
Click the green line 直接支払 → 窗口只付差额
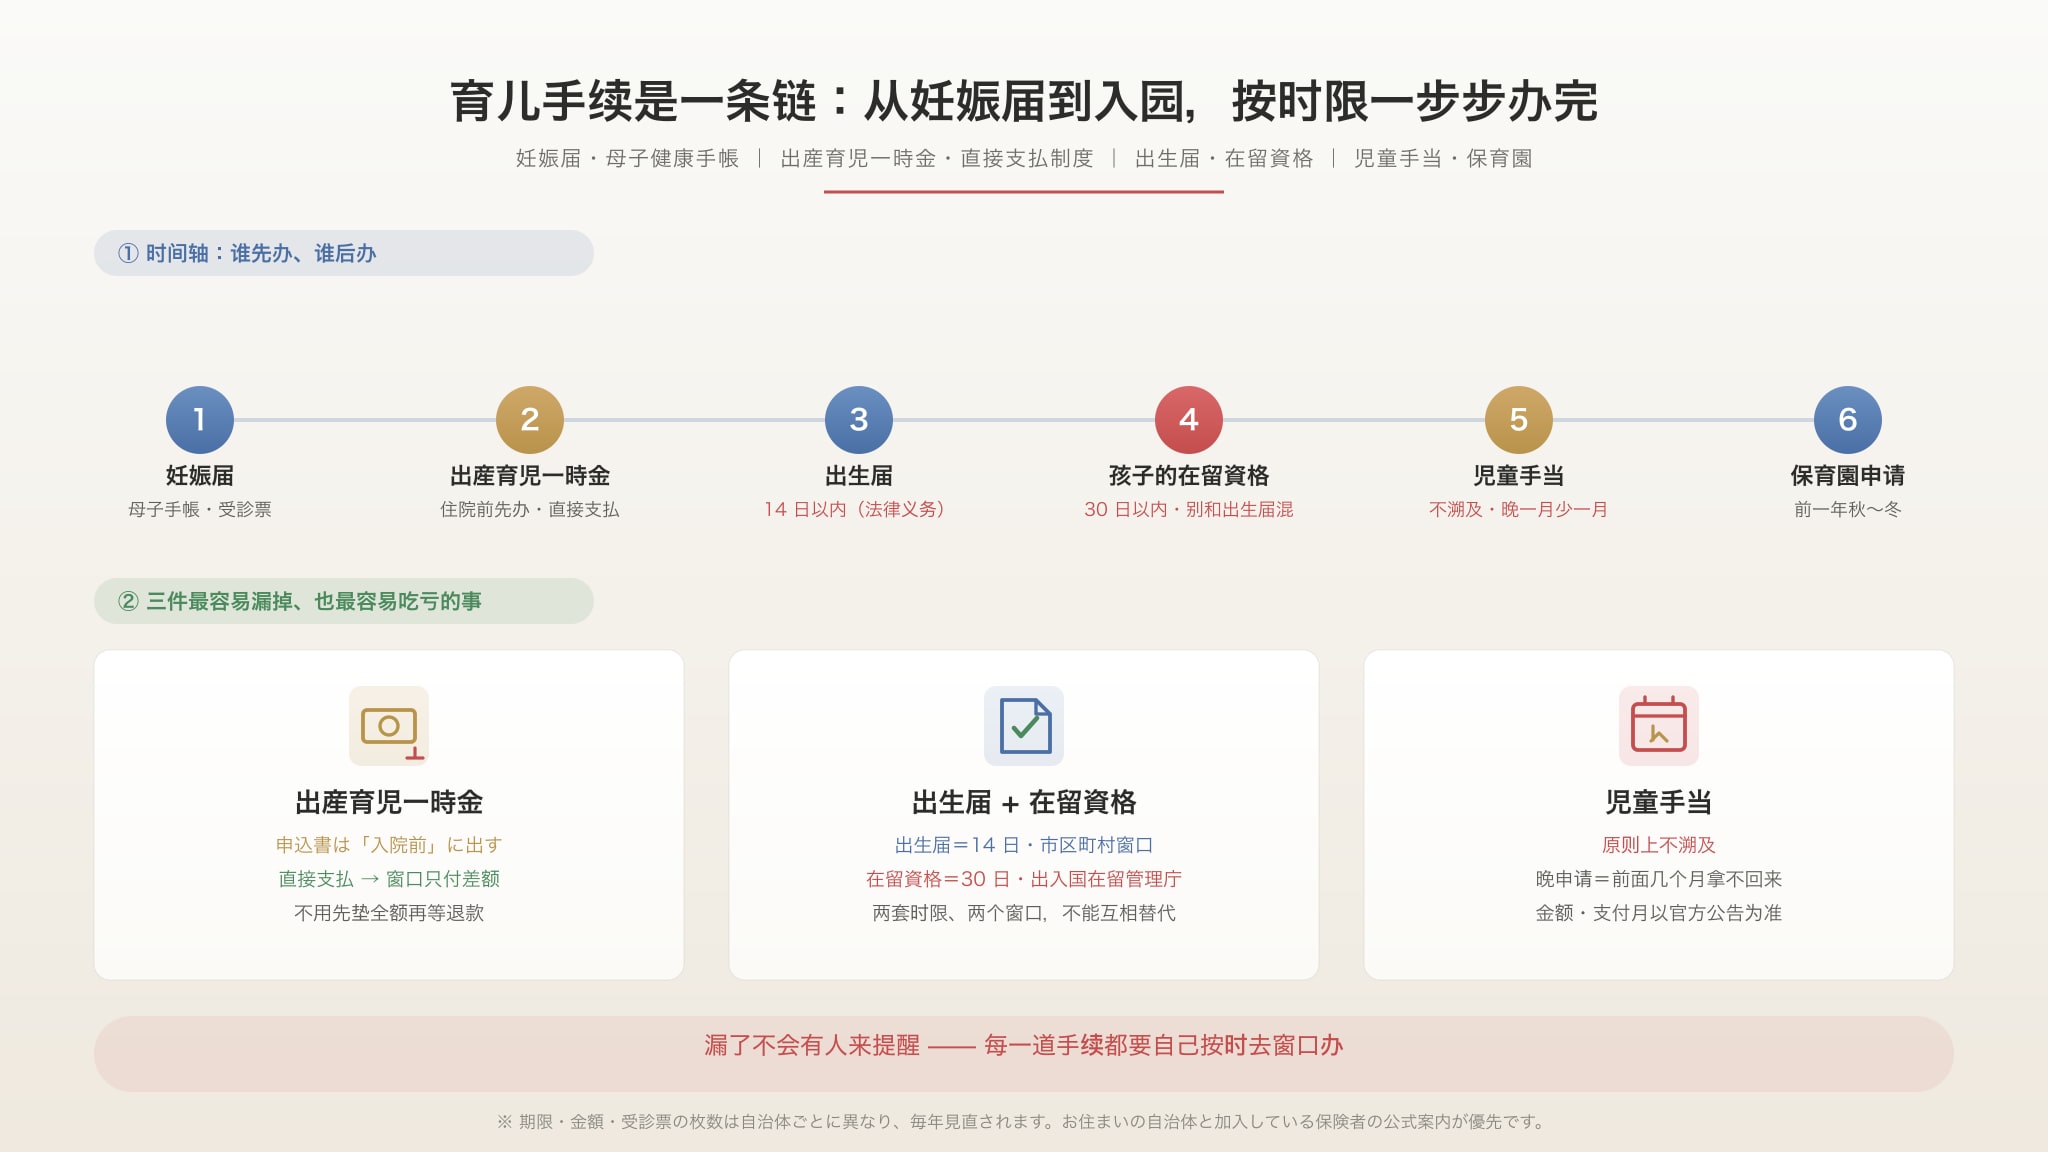389,879
